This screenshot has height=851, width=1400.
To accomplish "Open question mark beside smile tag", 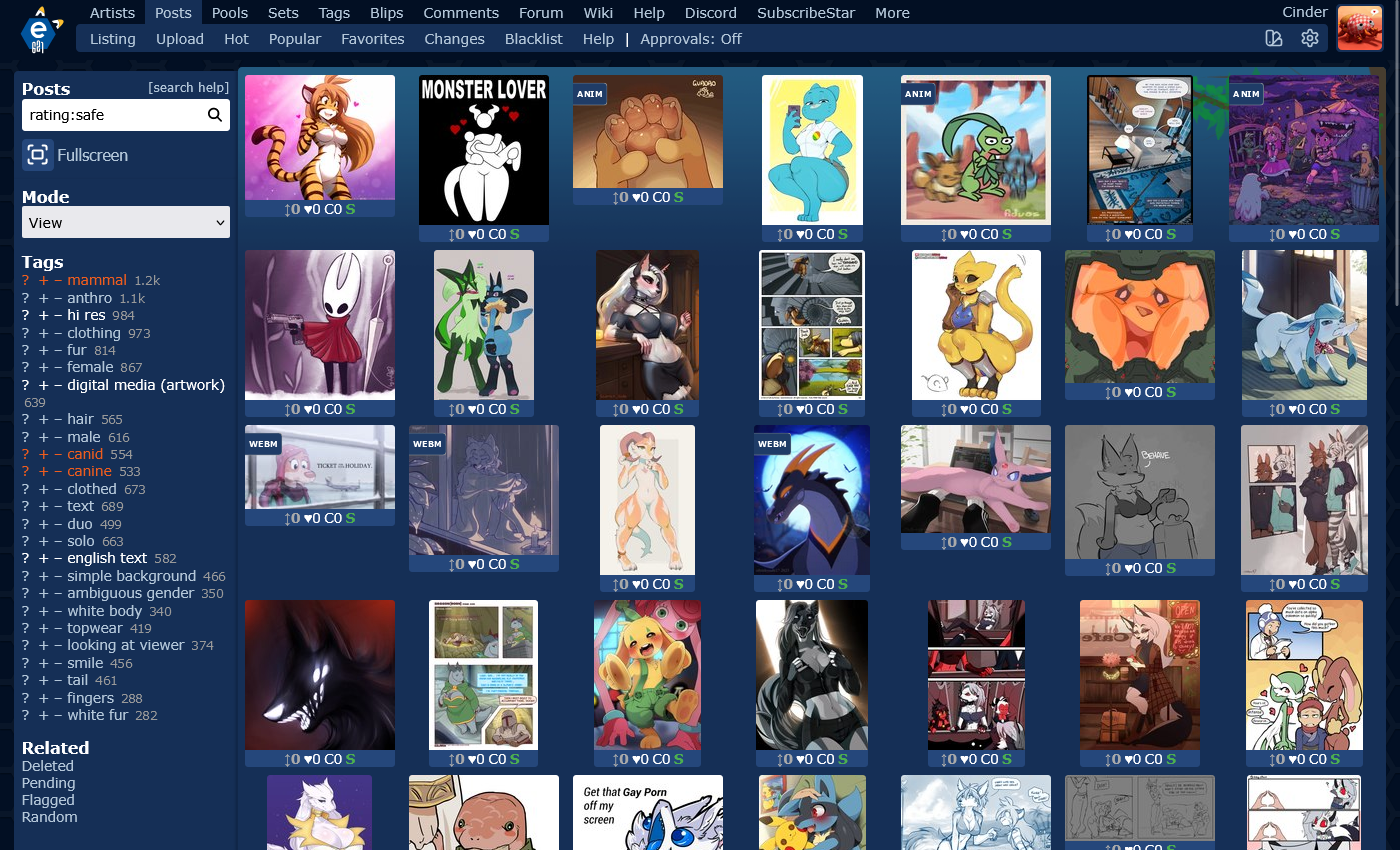I will click(x=26, y=663).
